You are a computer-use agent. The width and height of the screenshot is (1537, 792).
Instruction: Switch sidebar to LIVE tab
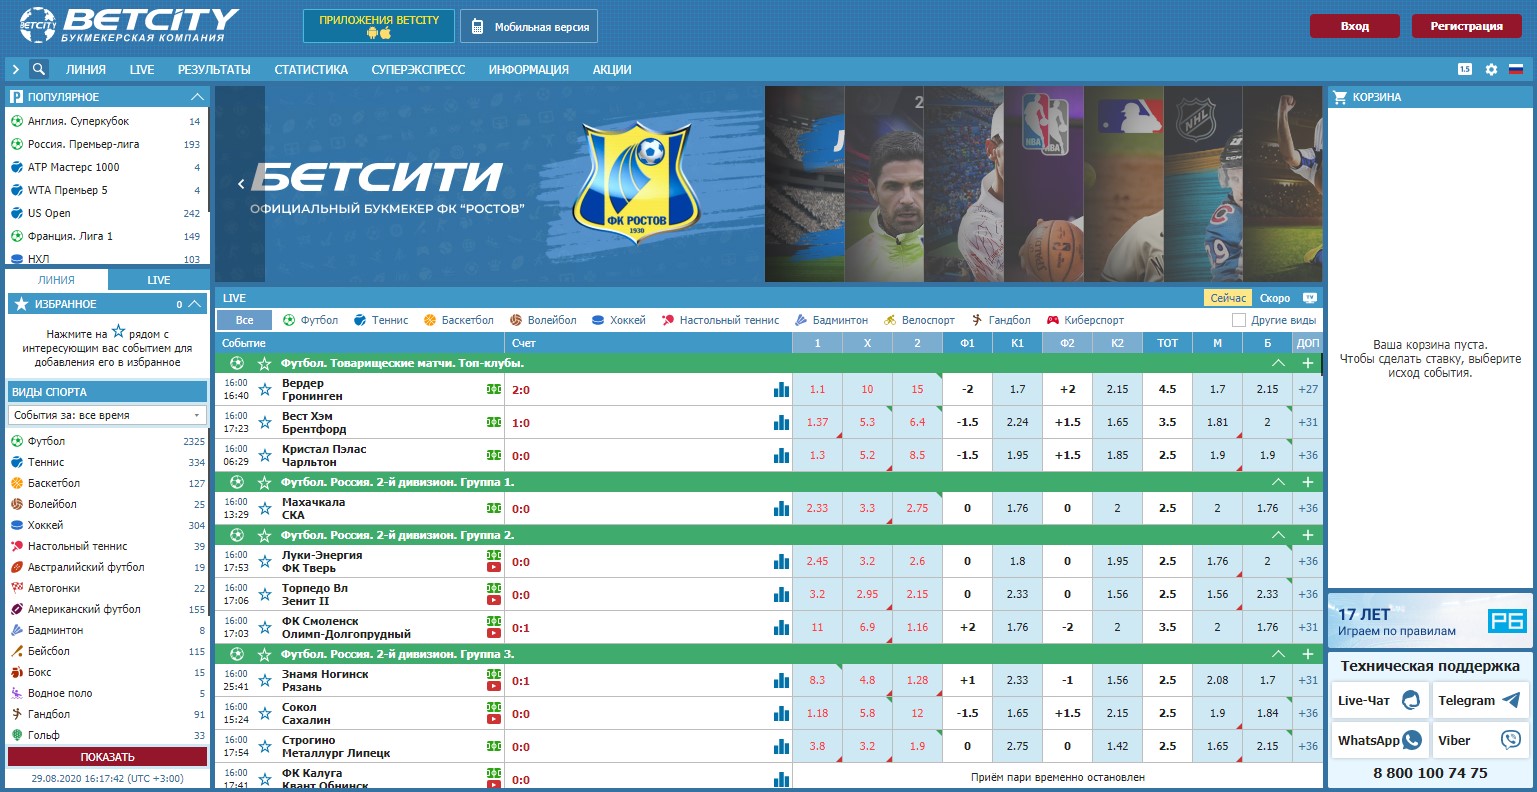(158, 280)
